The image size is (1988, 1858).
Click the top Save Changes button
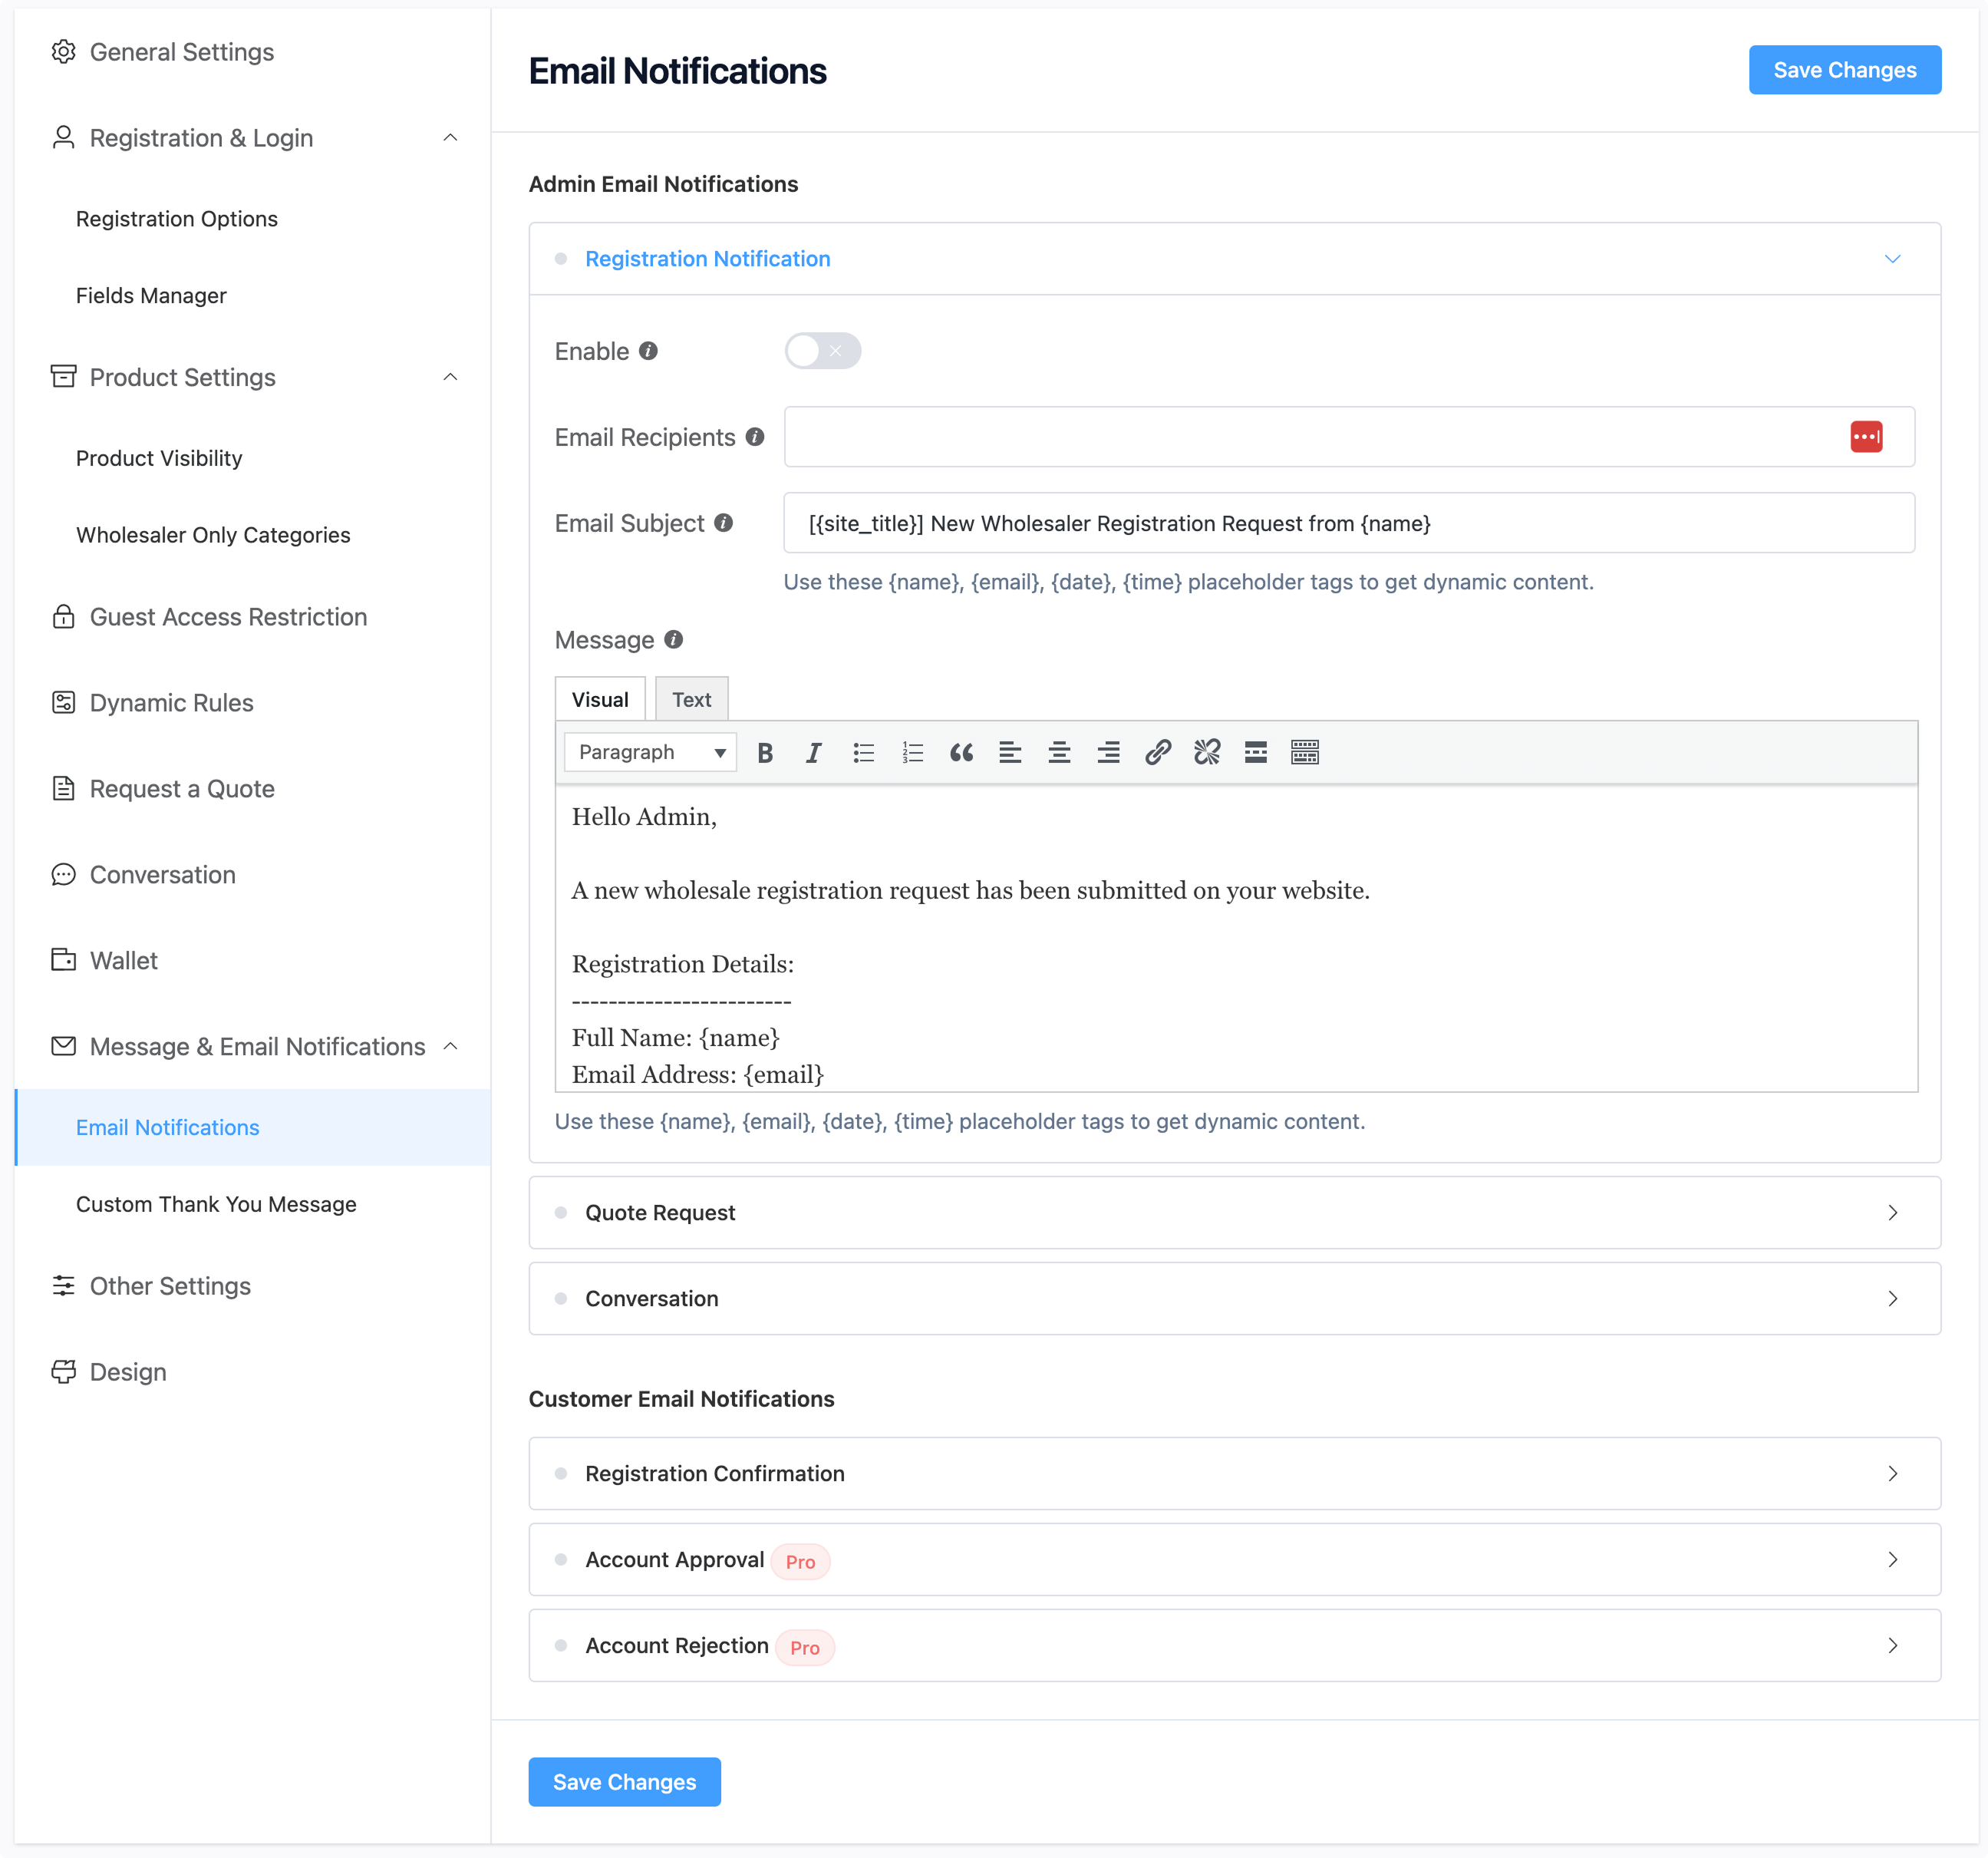1845,70
